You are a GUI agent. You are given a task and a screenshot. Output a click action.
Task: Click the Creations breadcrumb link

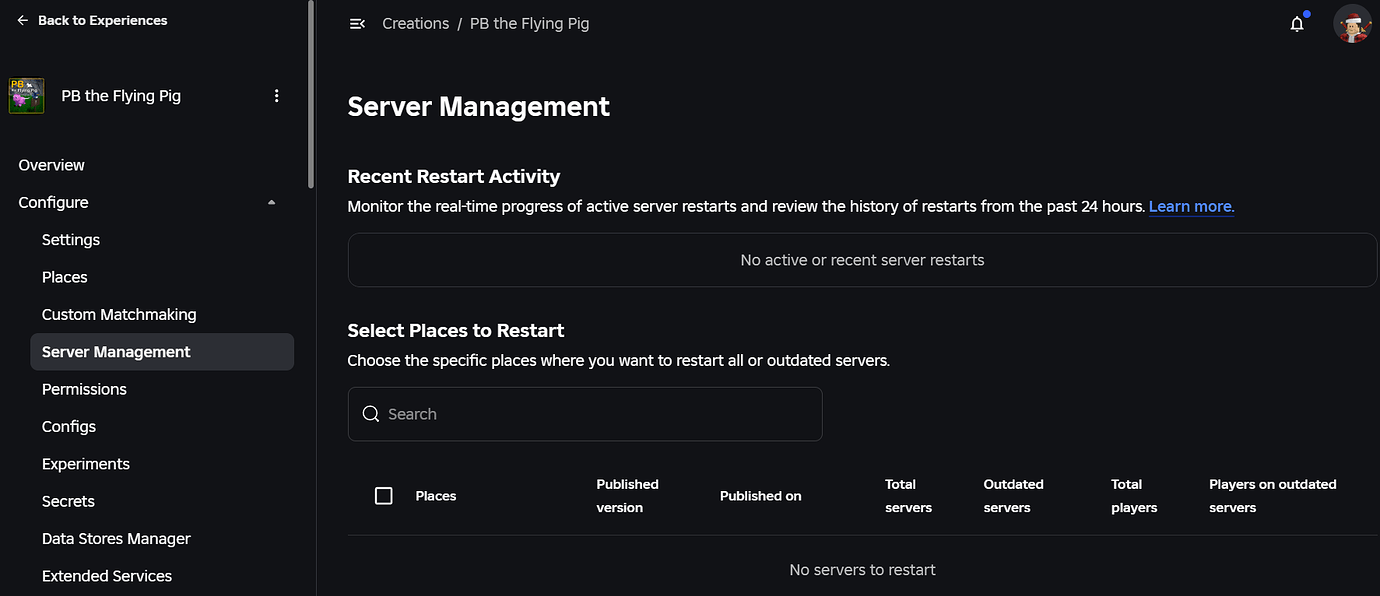[416, 24]
